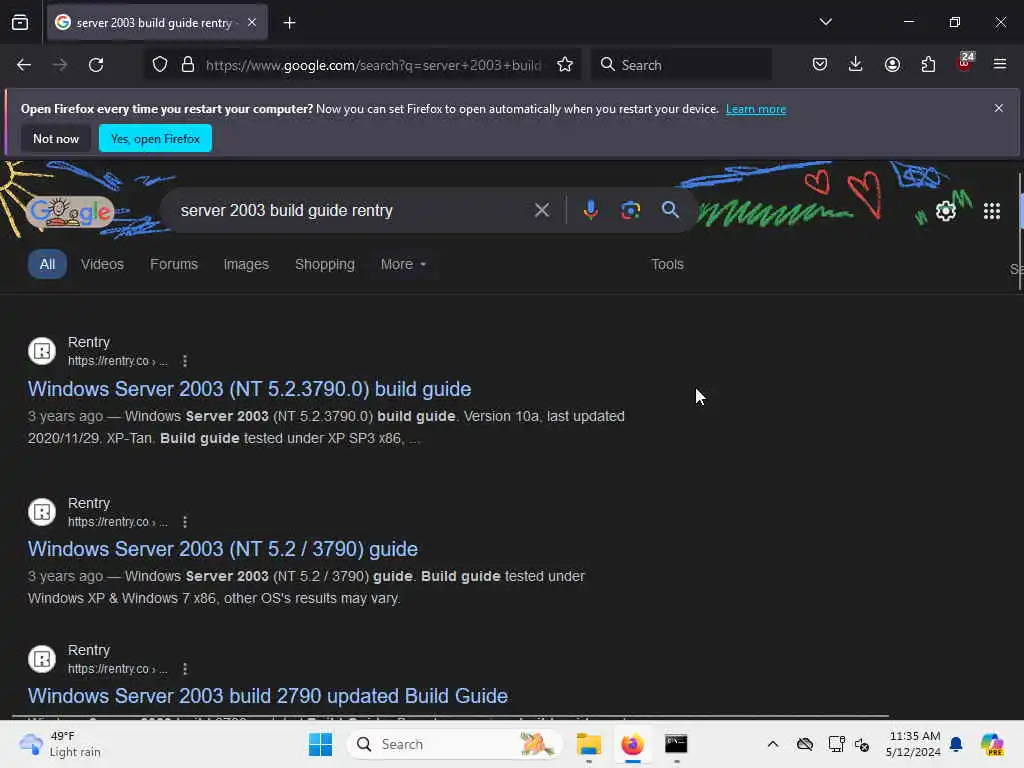Screen dimensions: 1024x768
Task: Click the Google URL address bar
Action: click(x=373, y=65)
